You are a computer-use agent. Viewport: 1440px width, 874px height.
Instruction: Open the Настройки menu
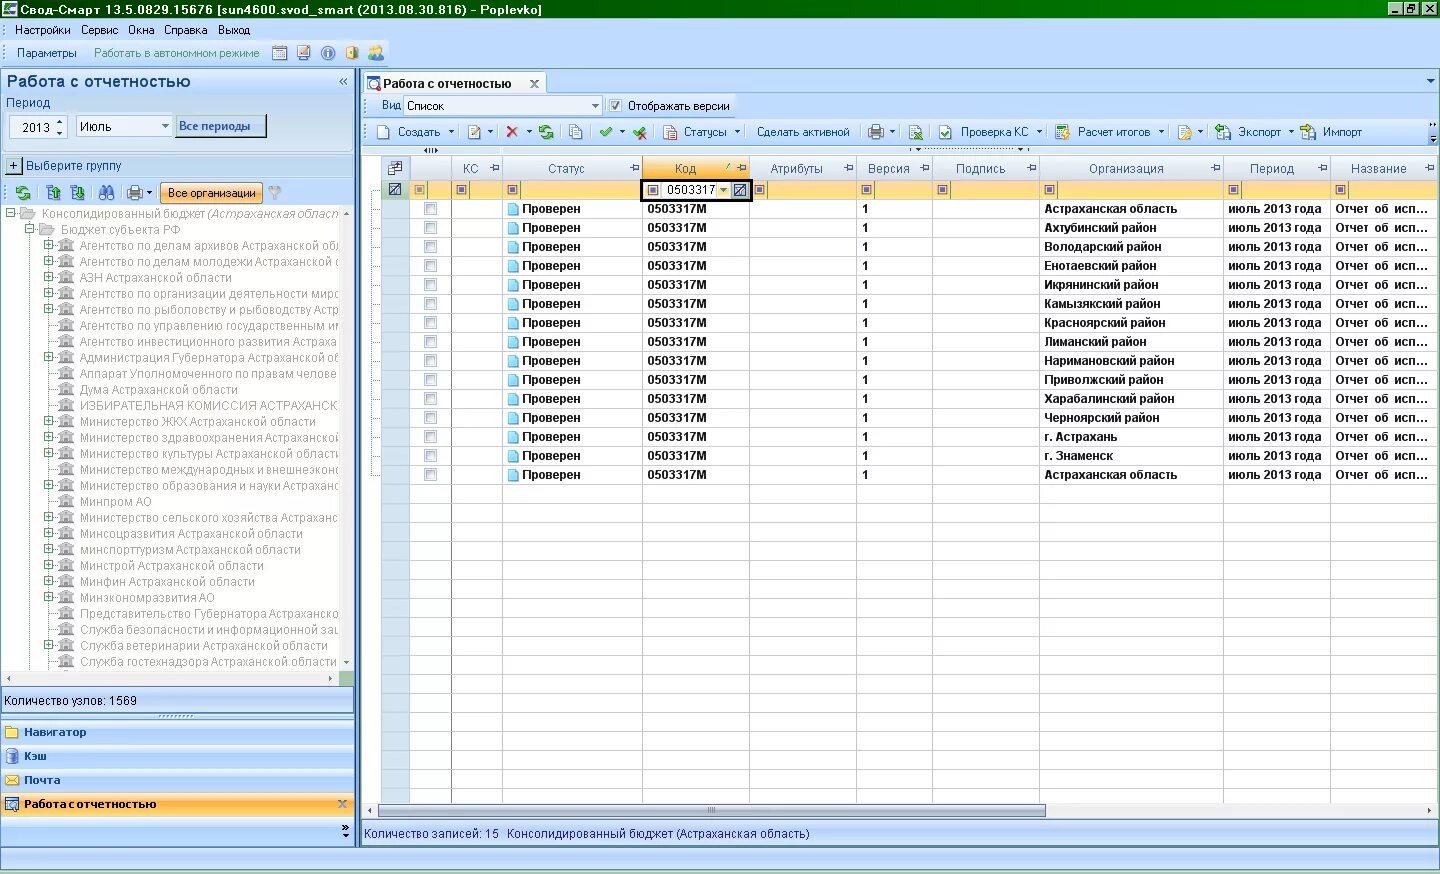[43, 30]
